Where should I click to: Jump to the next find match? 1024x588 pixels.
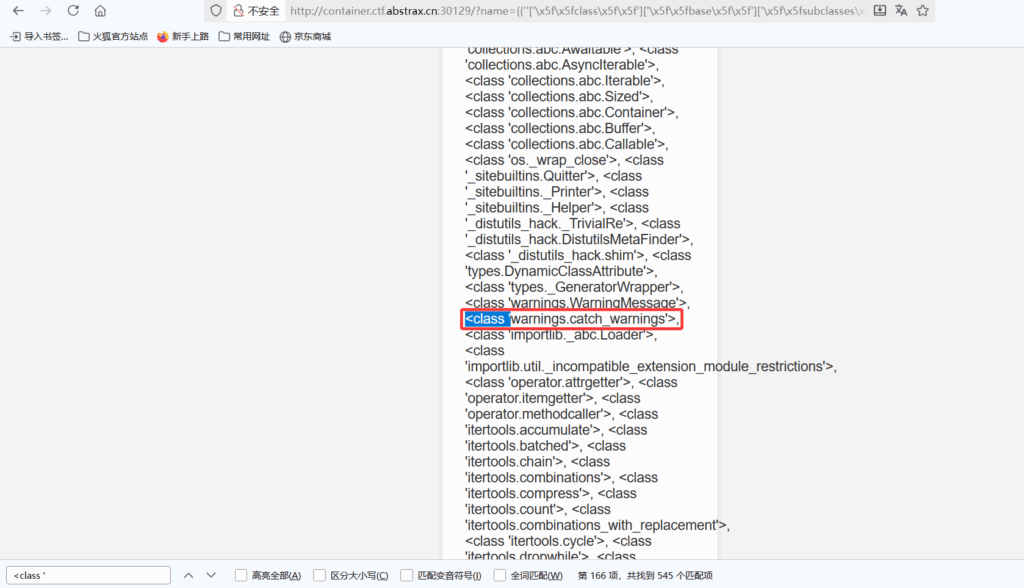[x=211, y=575]
